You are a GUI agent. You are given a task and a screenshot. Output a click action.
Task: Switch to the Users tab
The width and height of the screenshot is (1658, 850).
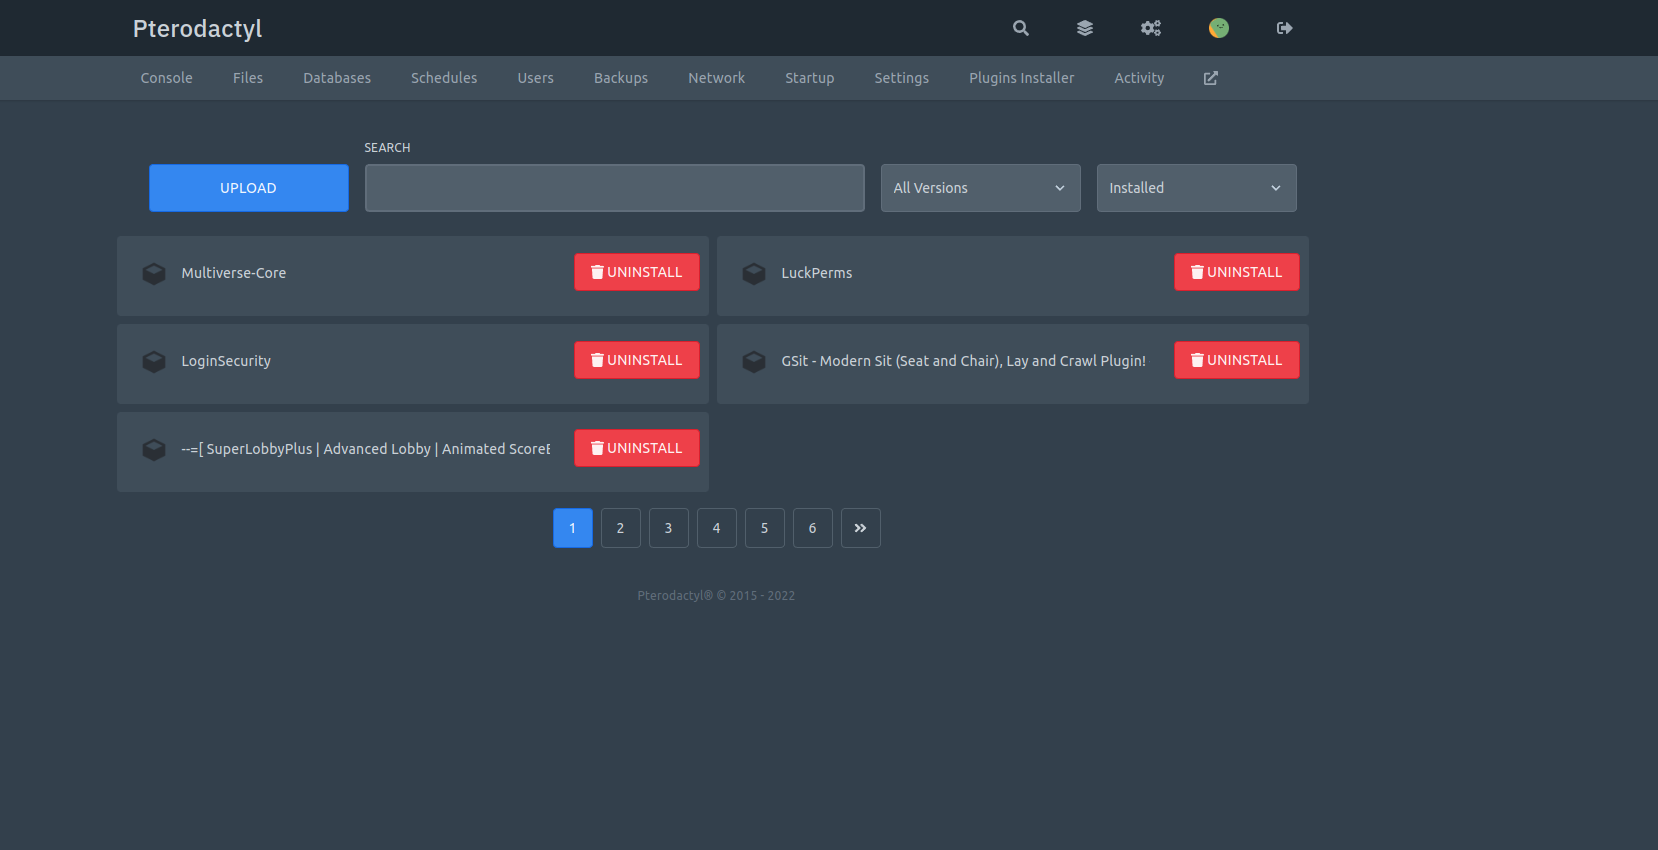point(535,78)
